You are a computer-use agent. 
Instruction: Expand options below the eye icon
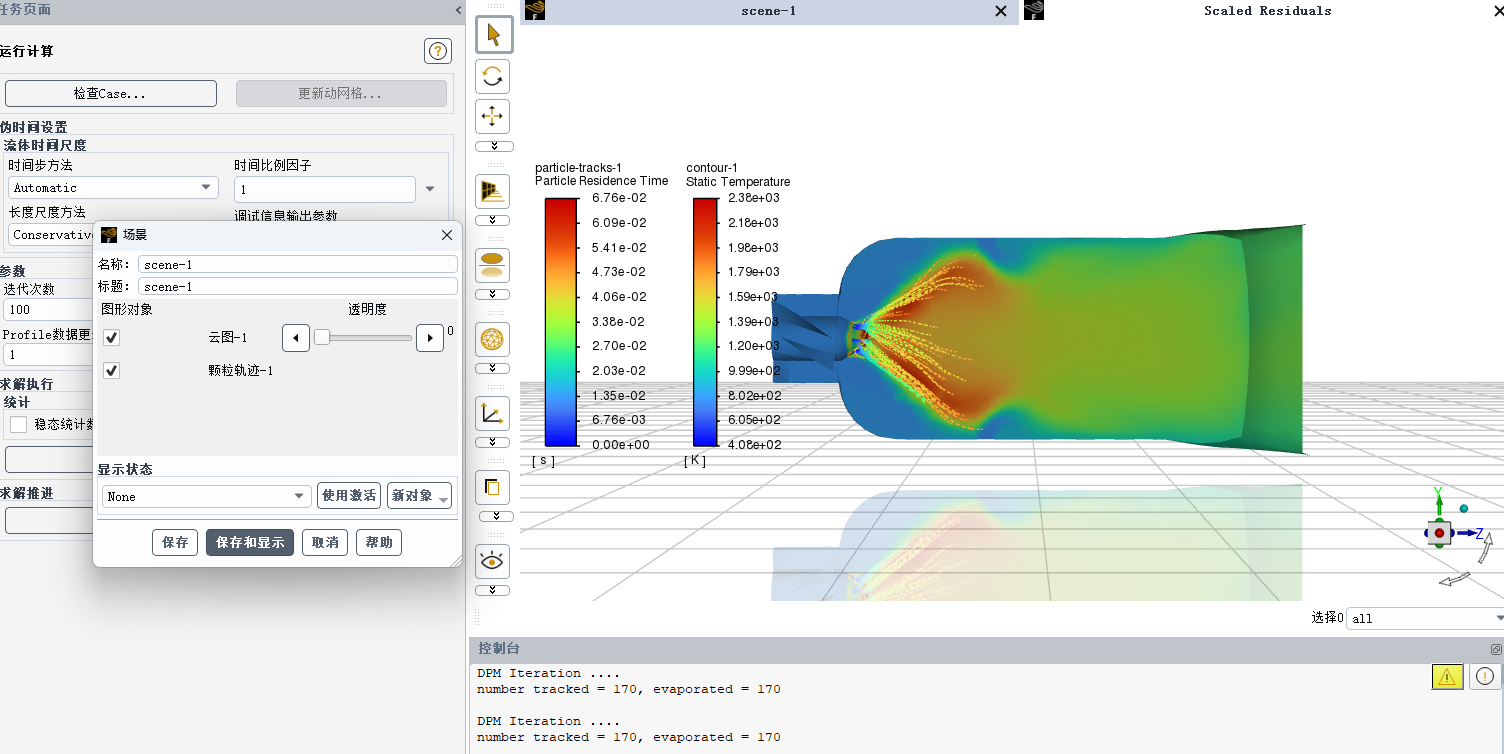pyautogui.click(x=492, y=590)
